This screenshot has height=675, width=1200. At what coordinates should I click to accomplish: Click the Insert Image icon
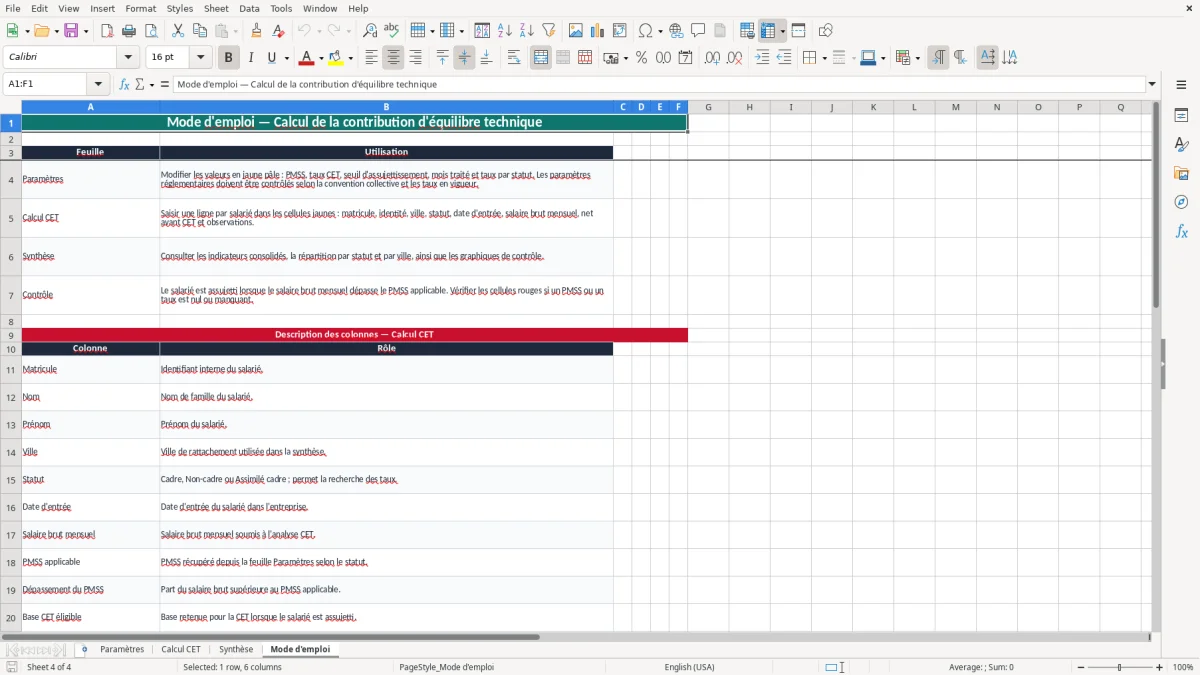pos(576,31)
